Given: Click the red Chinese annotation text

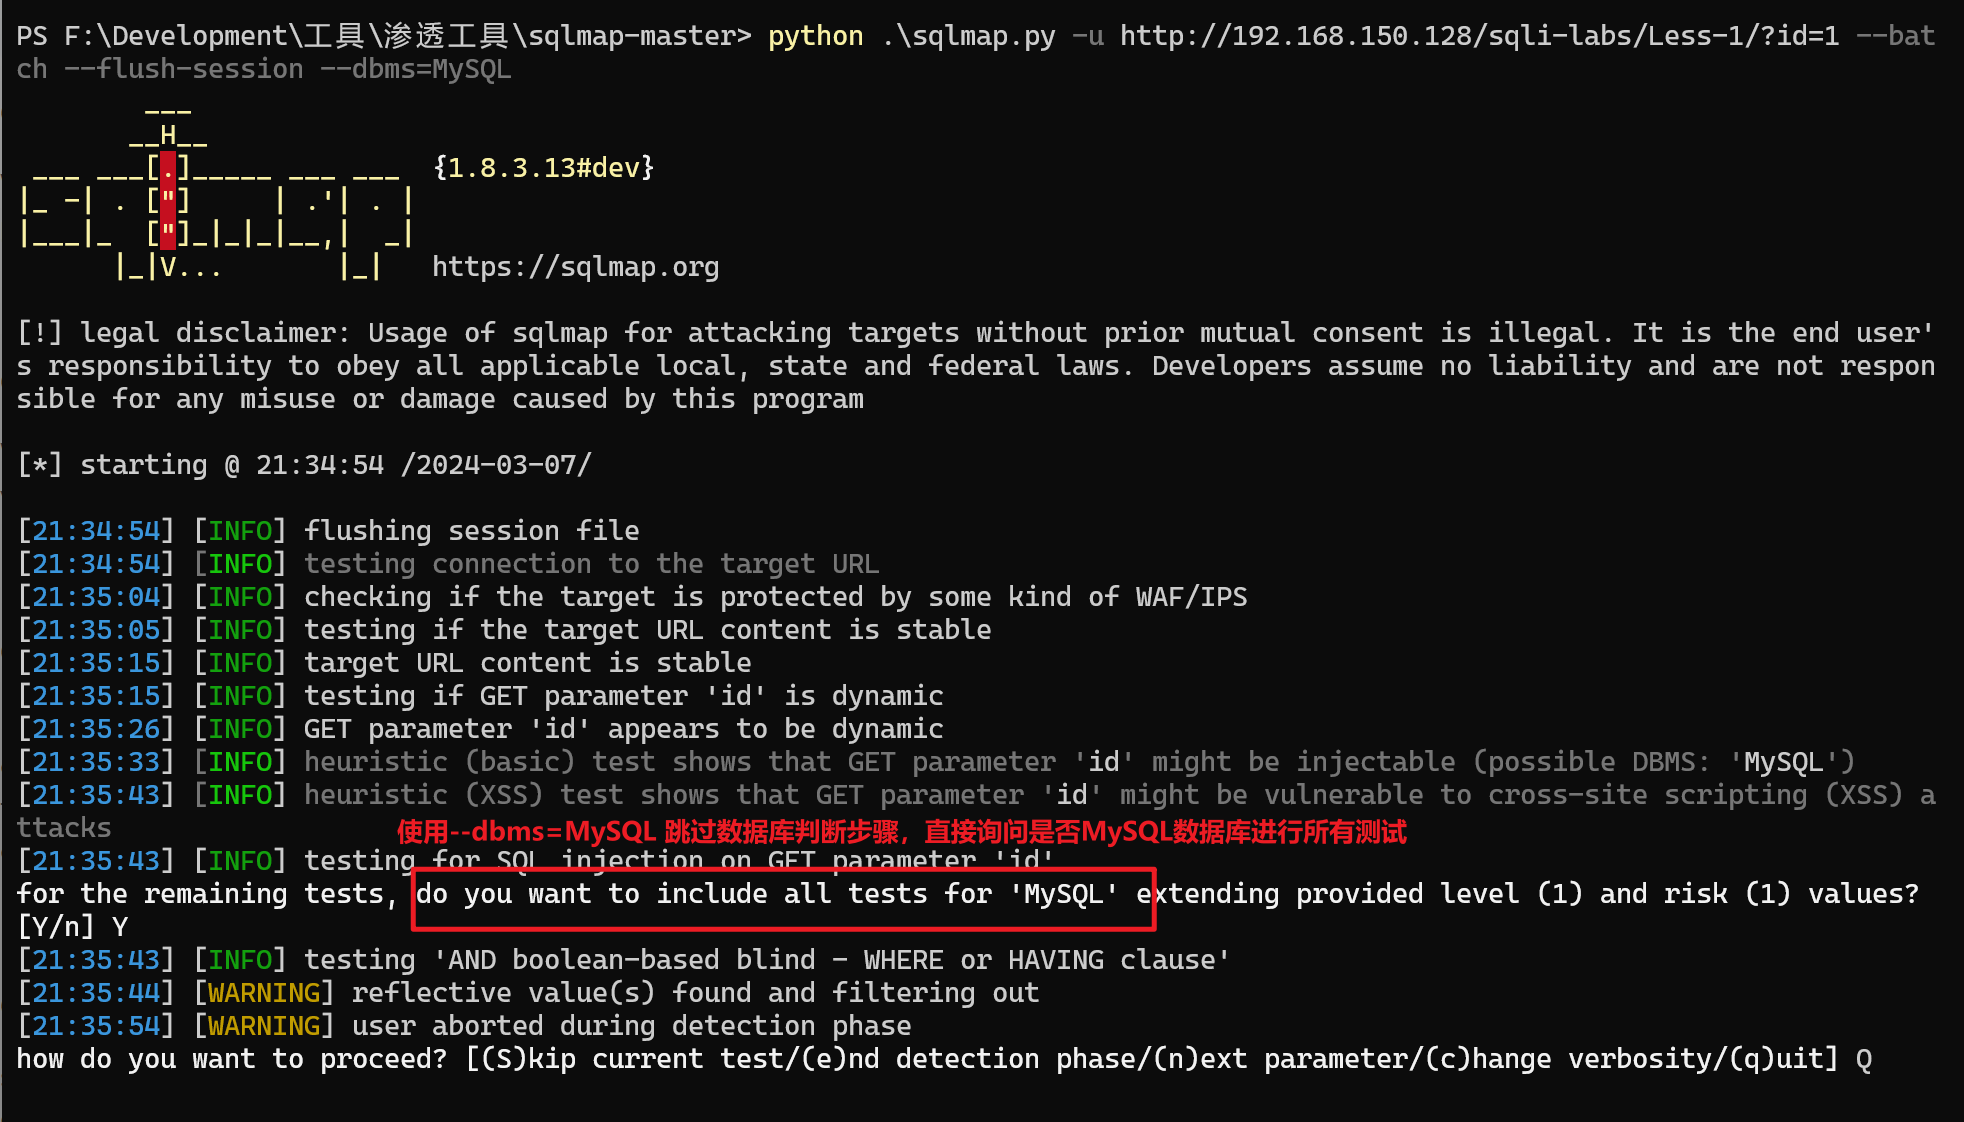Looking at the screenshot, I should [x=901, y=832].
